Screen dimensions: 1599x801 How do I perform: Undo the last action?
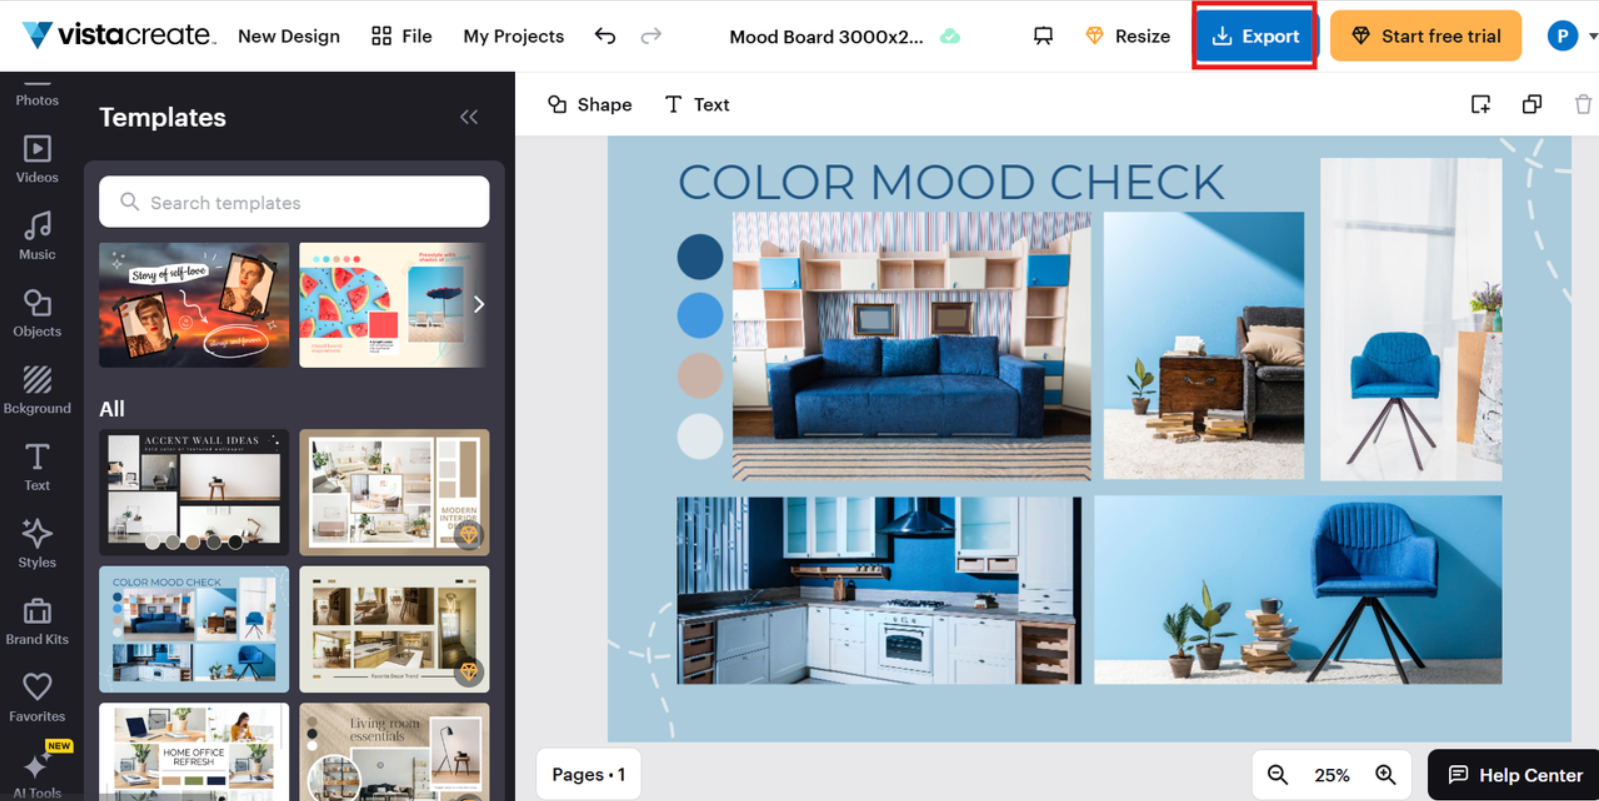605,36
